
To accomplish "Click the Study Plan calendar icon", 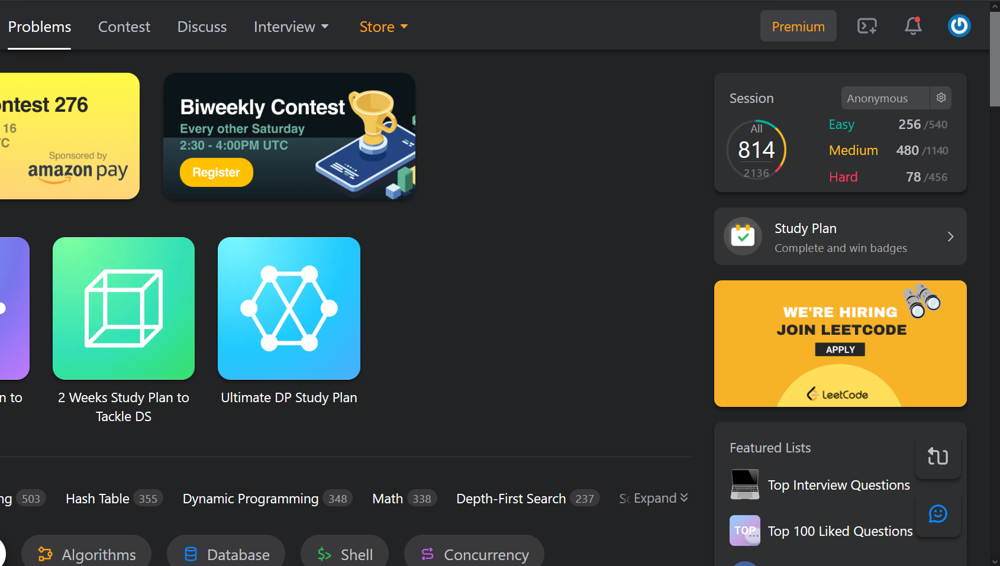I will click(742, 236).
